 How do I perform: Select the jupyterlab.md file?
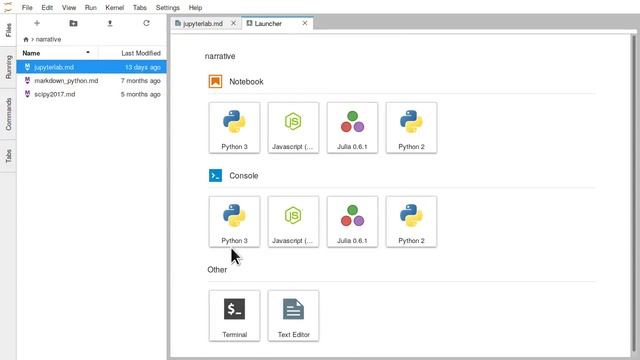point(91,67)
